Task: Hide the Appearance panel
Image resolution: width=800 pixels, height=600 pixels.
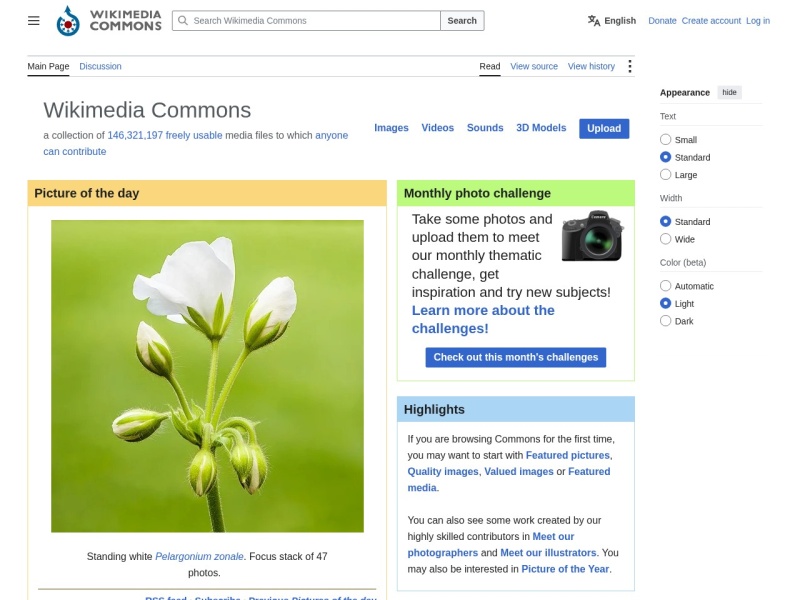Action: point(729,92)
